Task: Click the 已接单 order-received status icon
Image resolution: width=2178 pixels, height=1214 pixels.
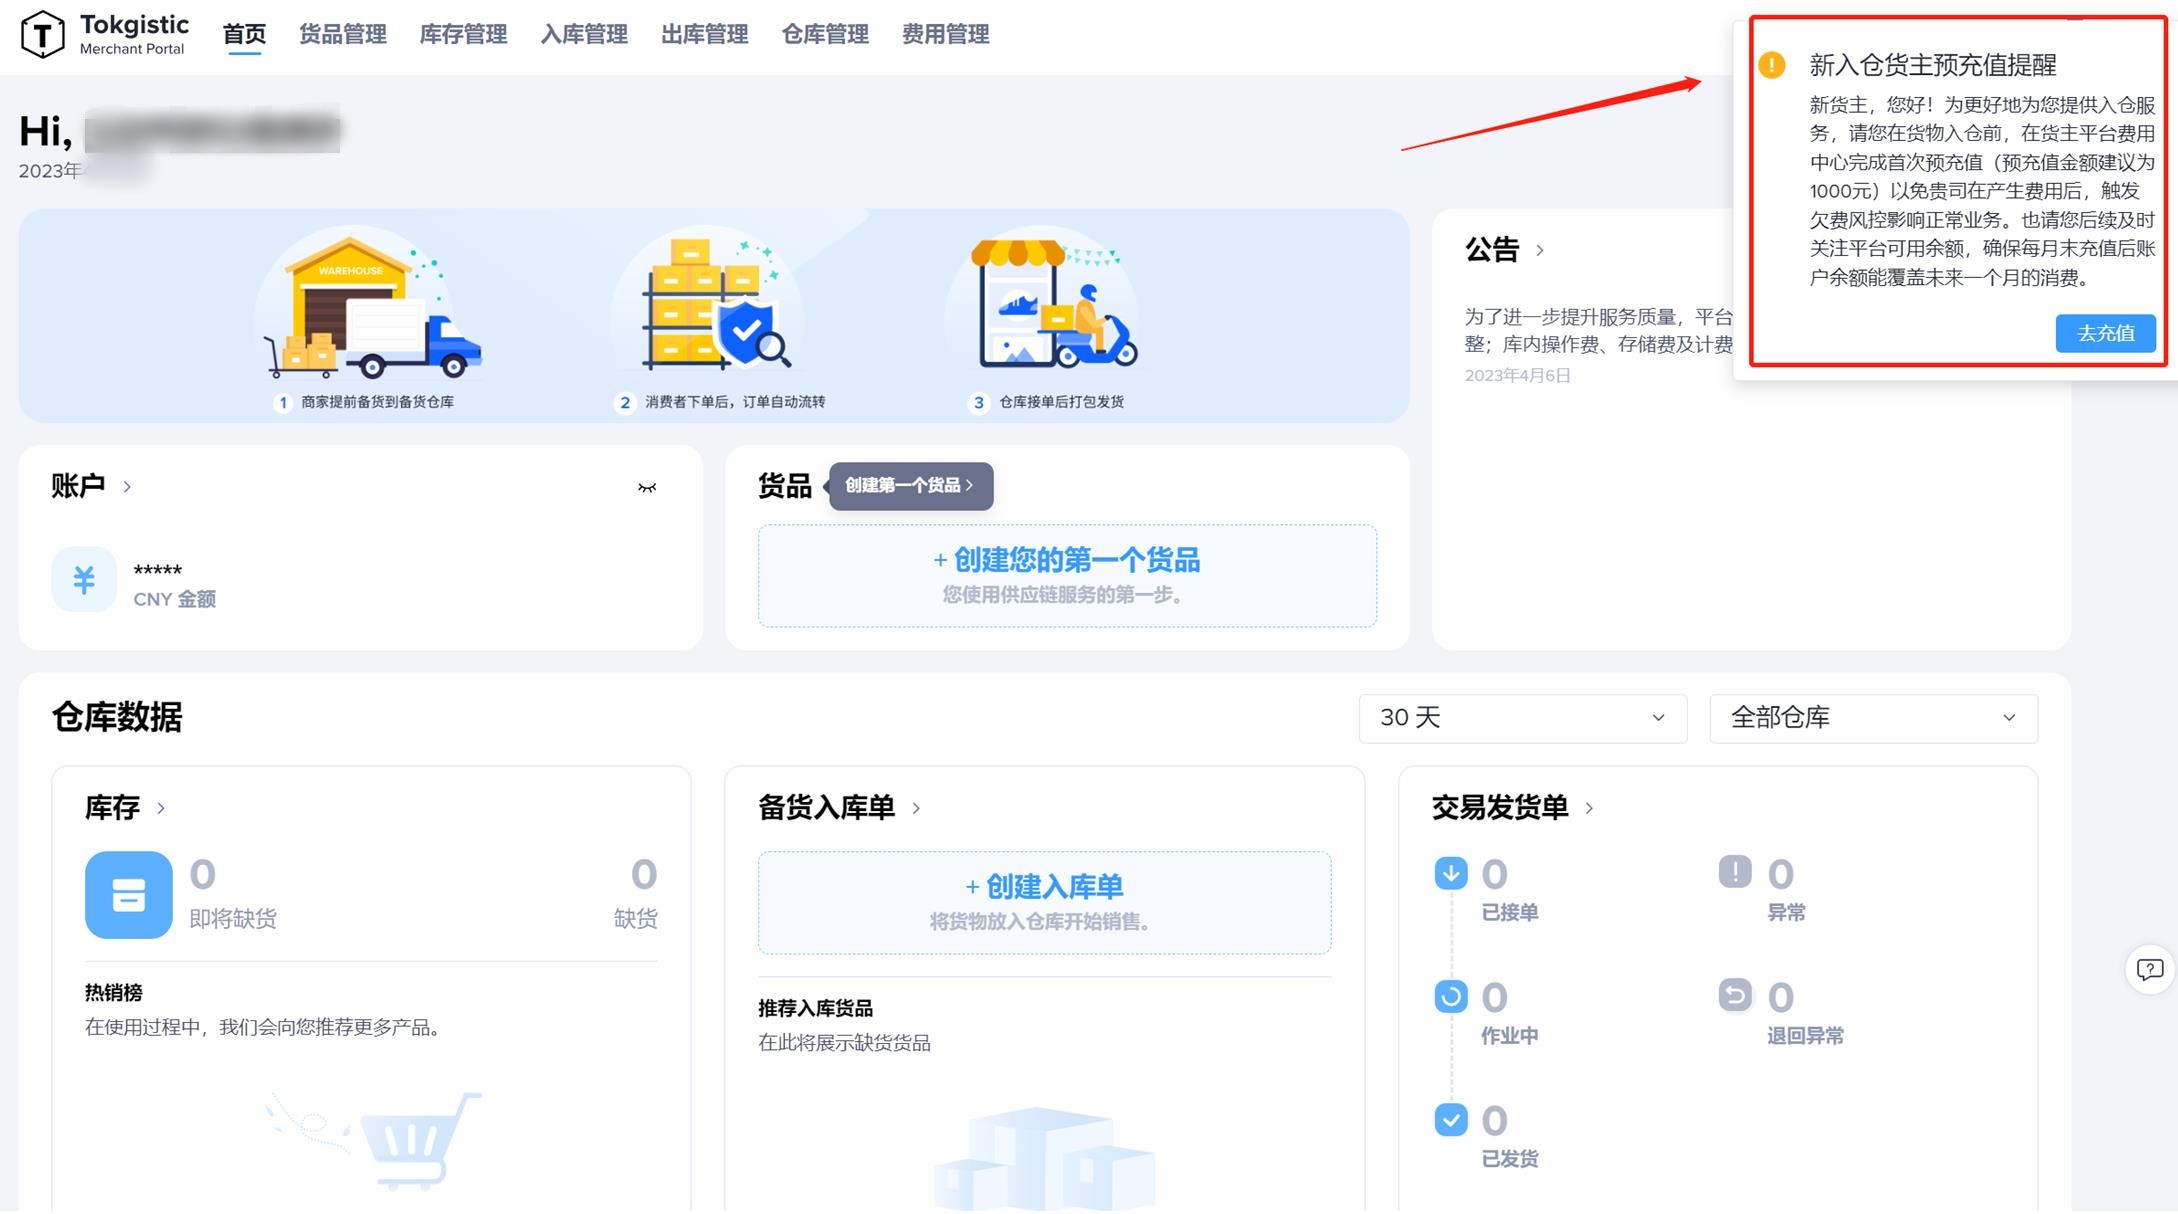Action: point(1450,871)
